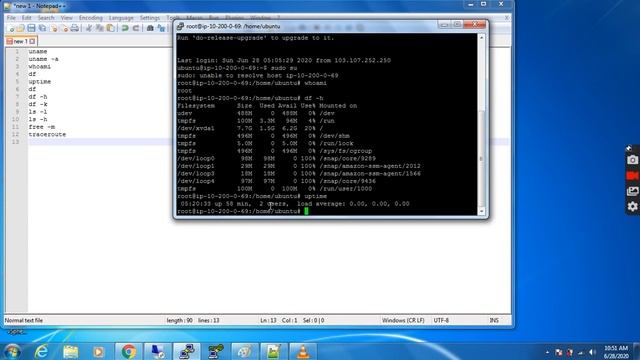Image resolution: width=640 pixels, height=360 pixels.
Task: Open the Language menu in Notepad++
Action: [121, 18]
